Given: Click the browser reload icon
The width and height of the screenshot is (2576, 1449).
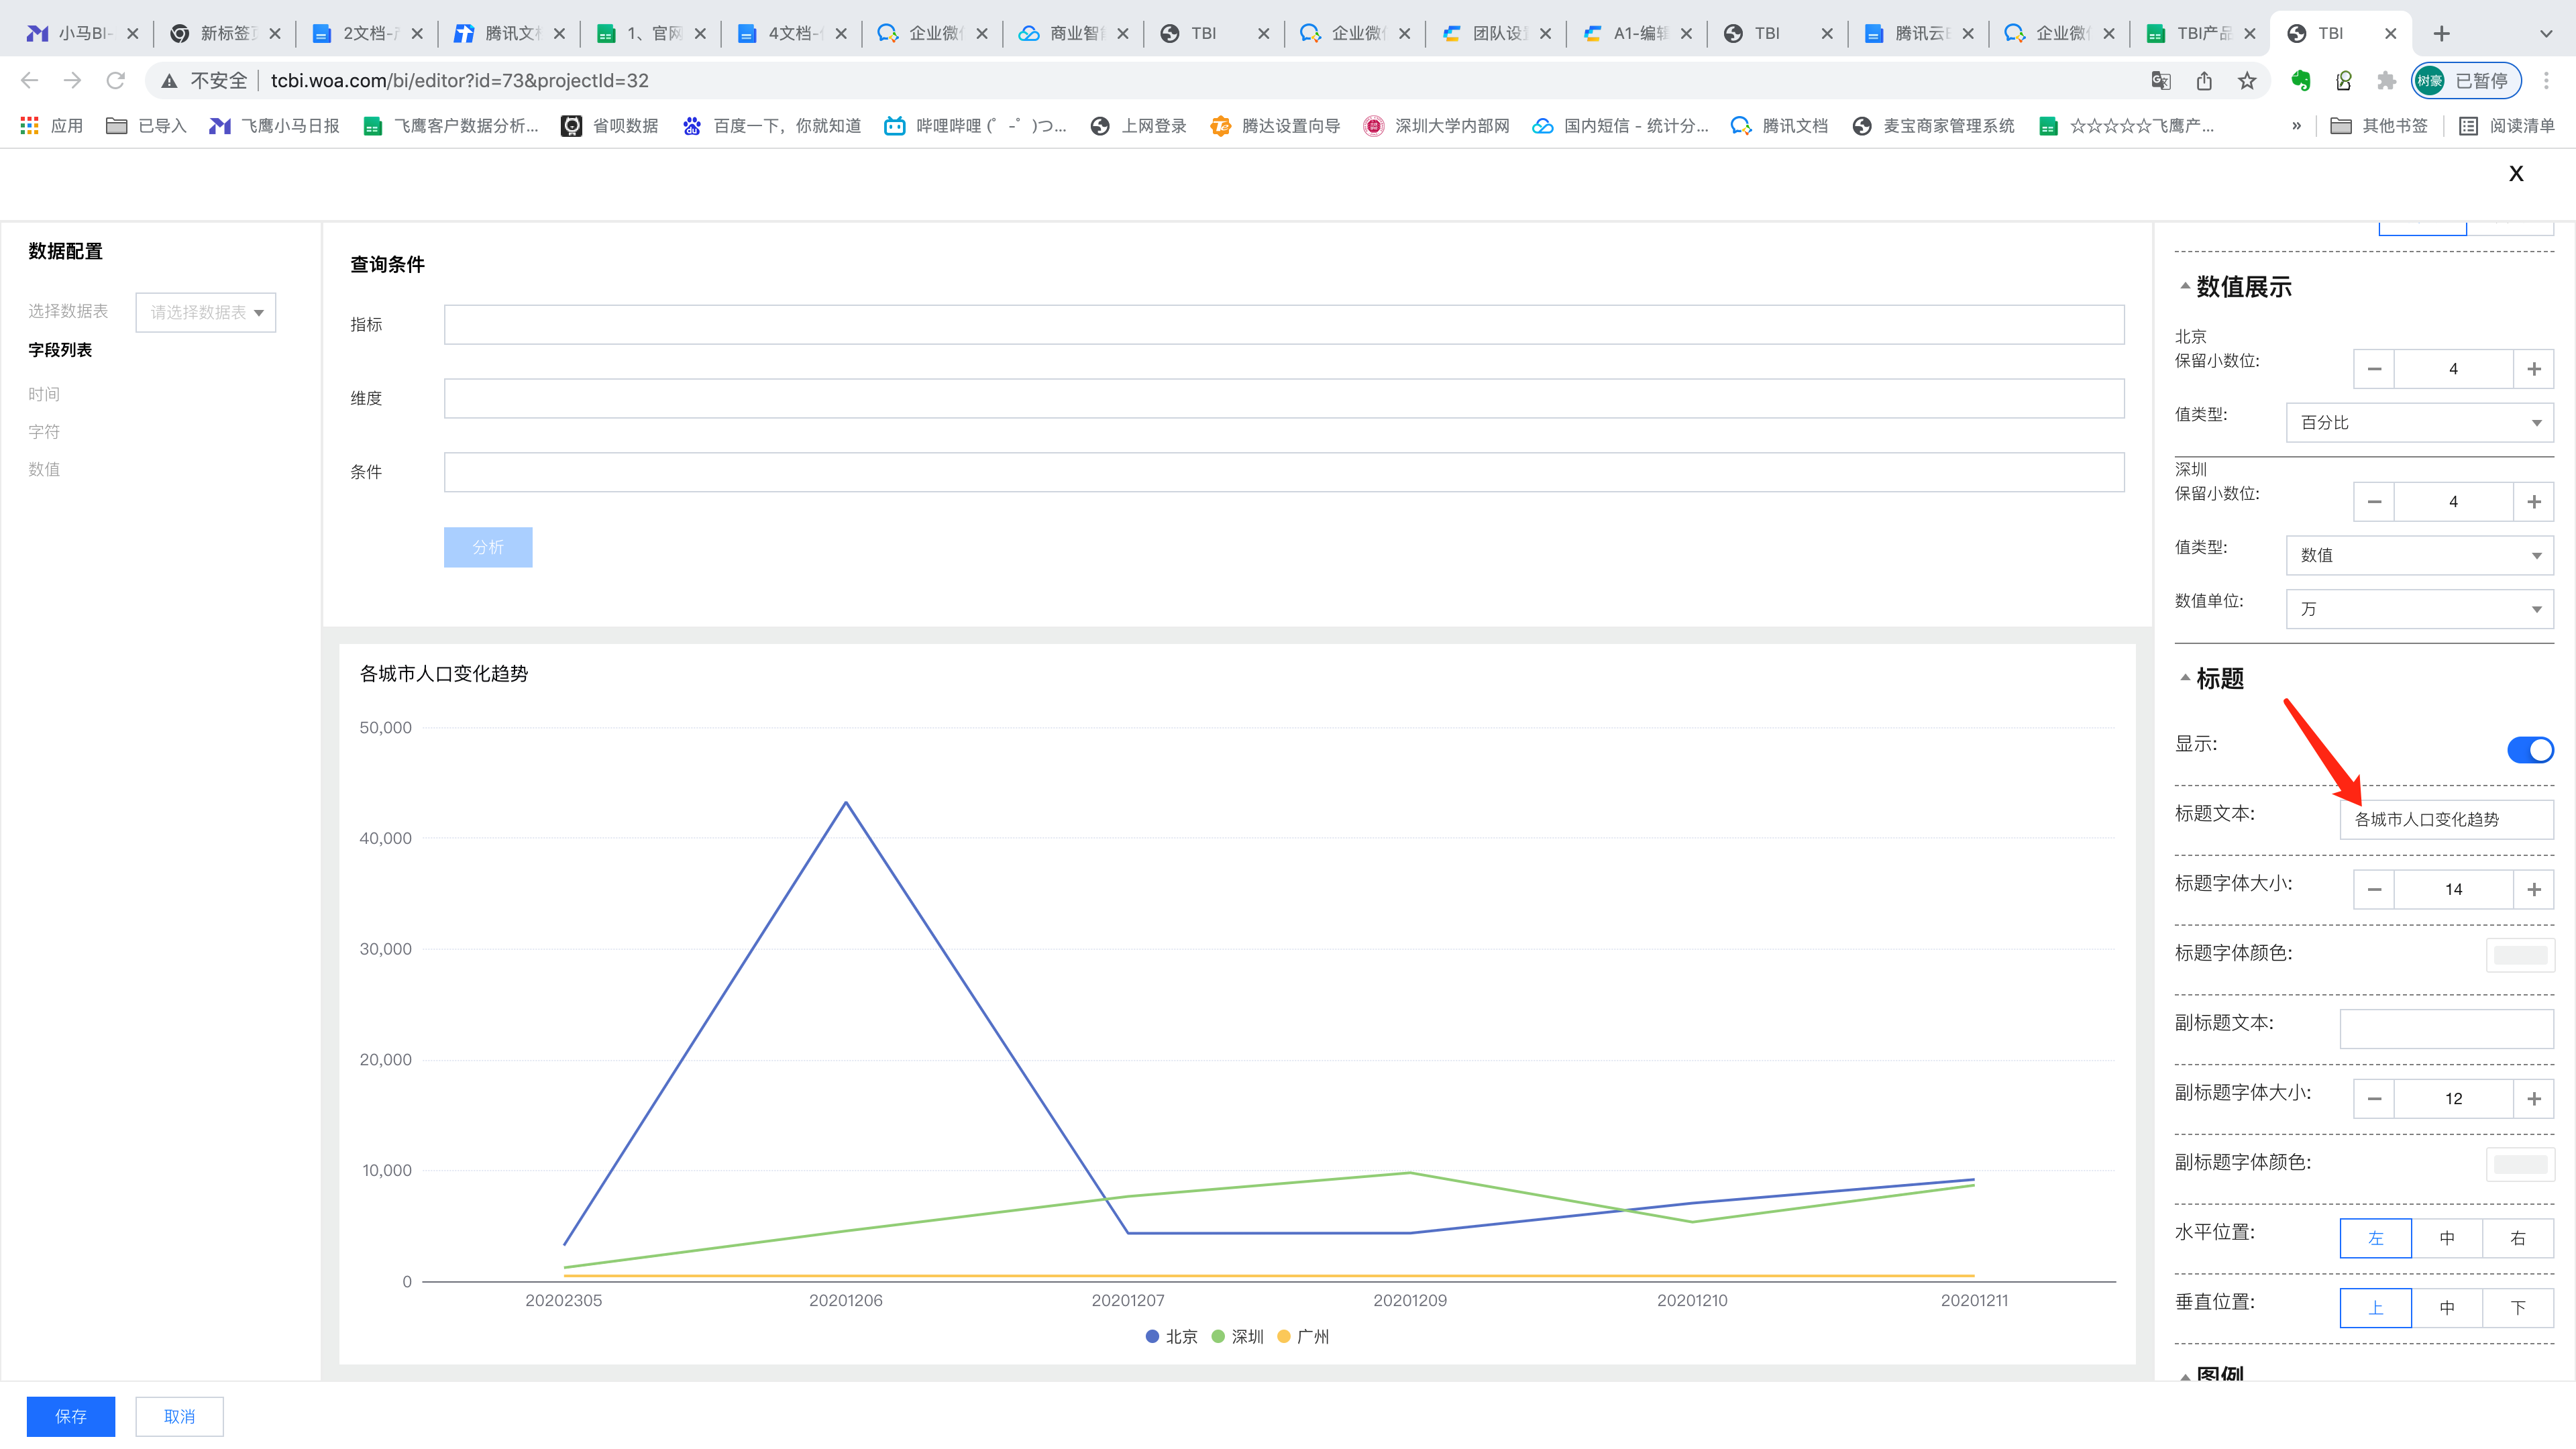Looking at the screenshot, I should coord(115,80).
